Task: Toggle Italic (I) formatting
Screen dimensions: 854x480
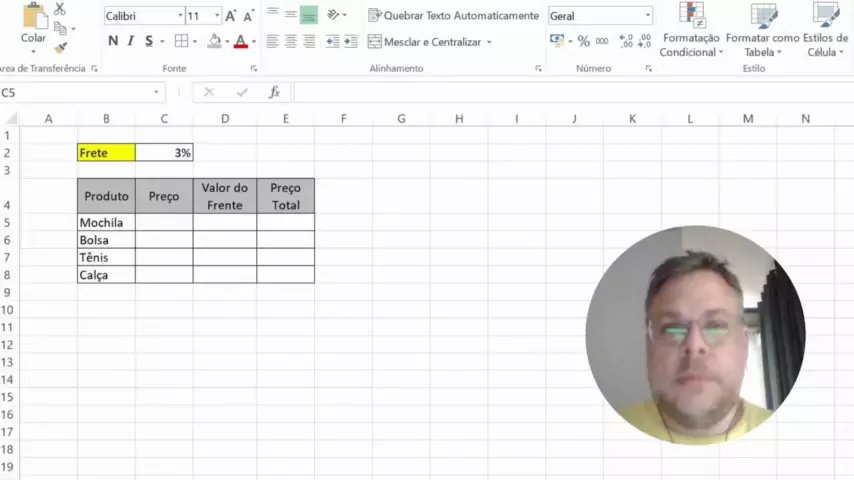Action: pos(131,42)
